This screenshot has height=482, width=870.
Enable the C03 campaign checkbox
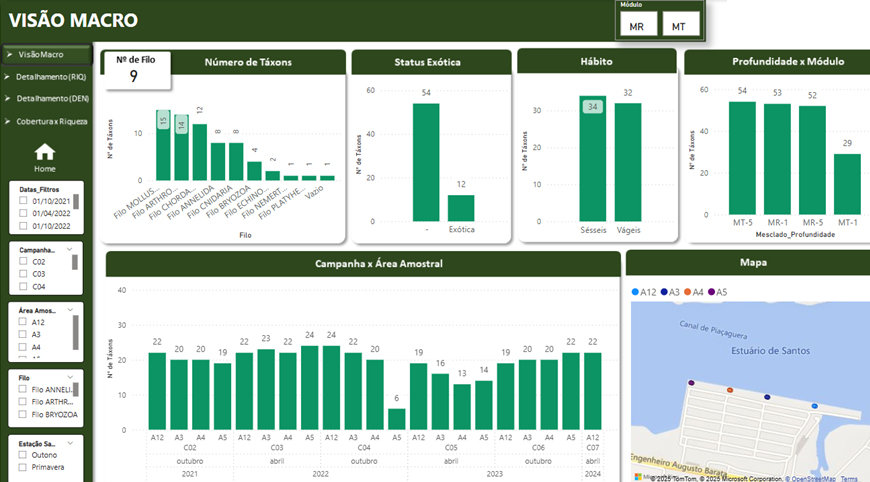click(24, 273)
